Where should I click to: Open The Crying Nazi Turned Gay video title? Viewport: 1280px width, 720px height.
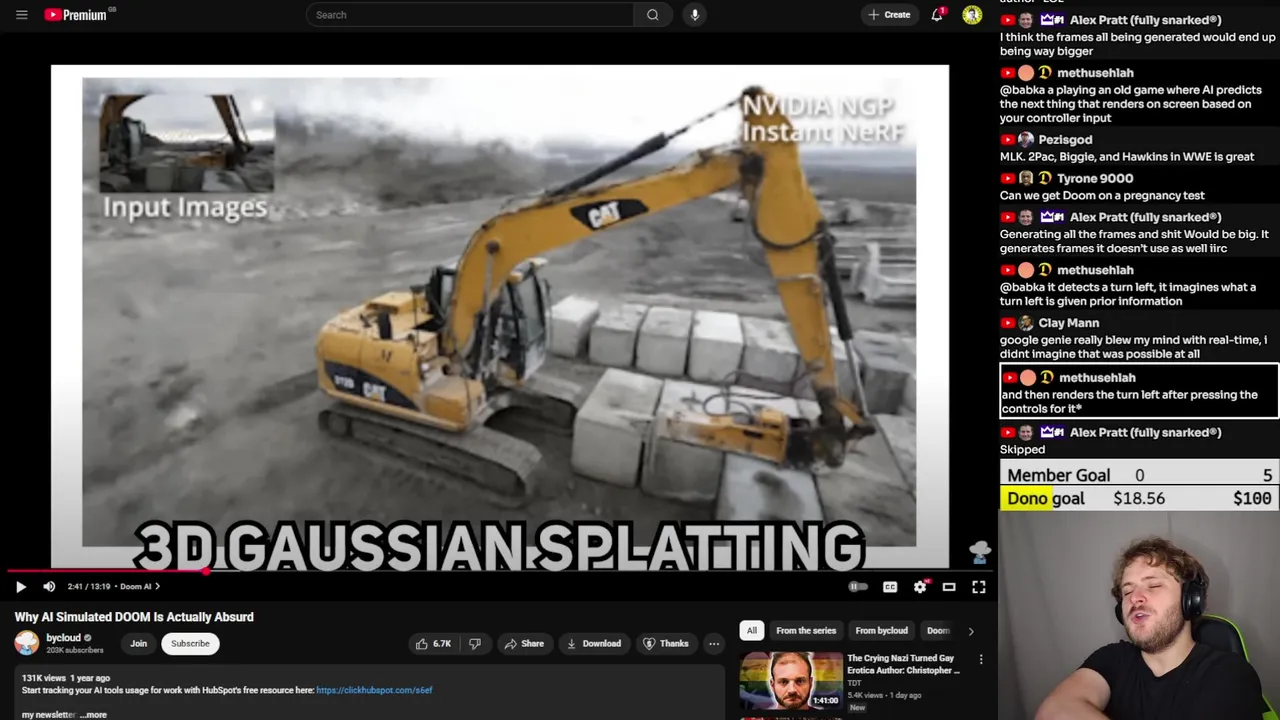coord(902,664)
